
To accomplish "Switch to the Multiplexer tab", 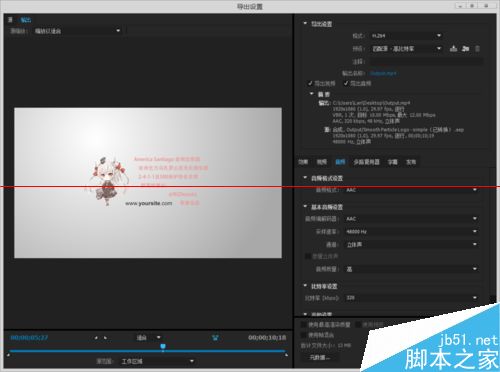I will point(366,162).
